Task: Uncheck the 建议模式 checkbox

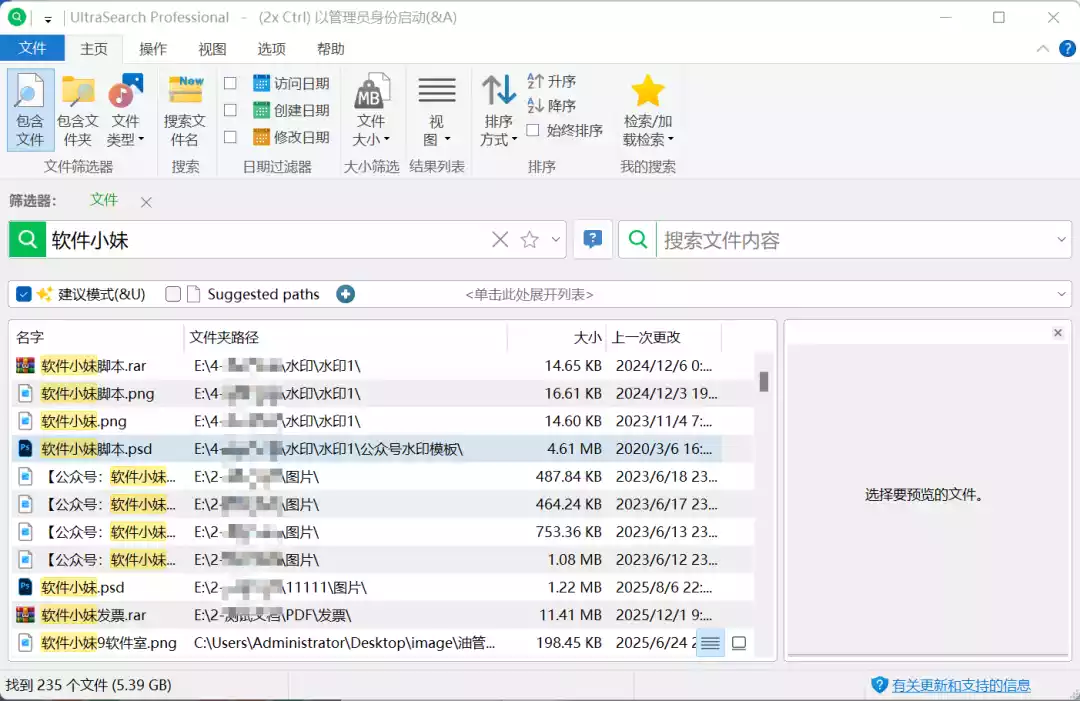Action: pos(24,294)
